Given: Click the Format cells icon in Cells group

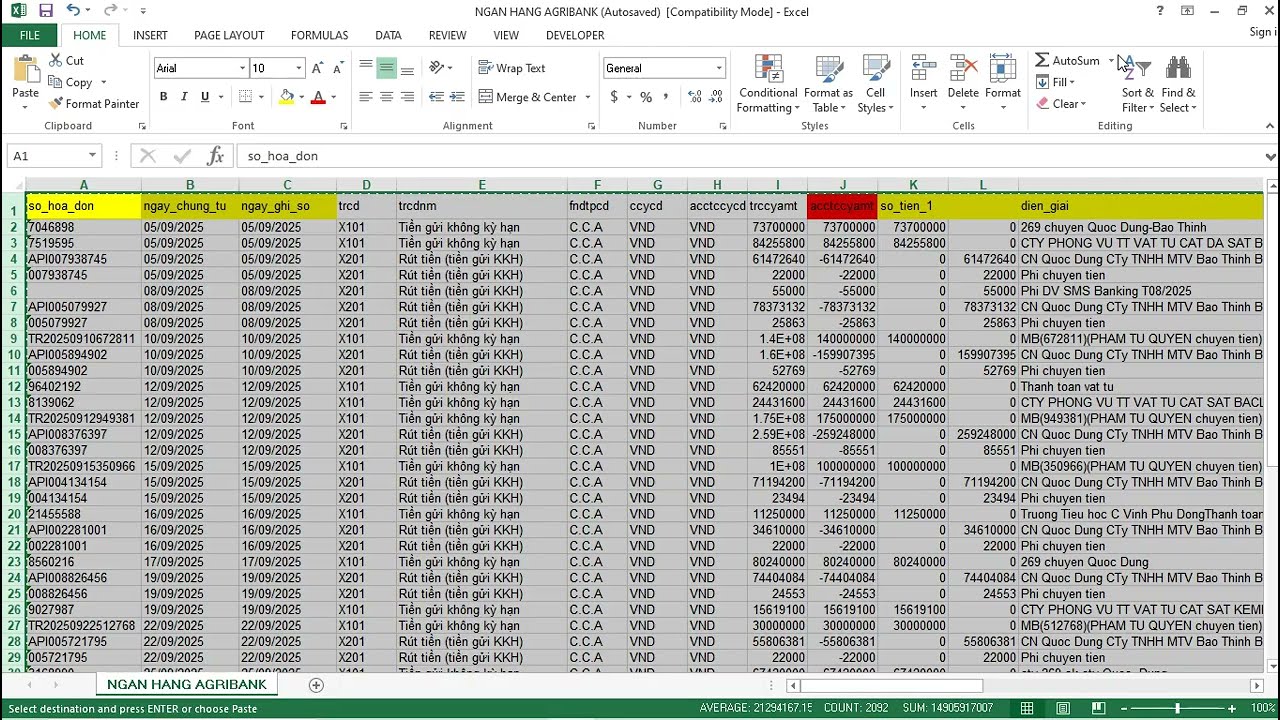Looking at the screenshot, I should 1003,69.
